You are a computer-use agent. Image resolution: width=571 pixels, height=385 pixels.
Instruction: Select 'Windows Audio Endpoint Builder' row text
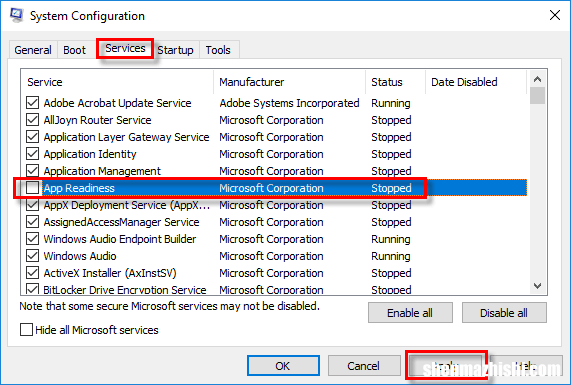pyautogui.click(x=120, y=239)
